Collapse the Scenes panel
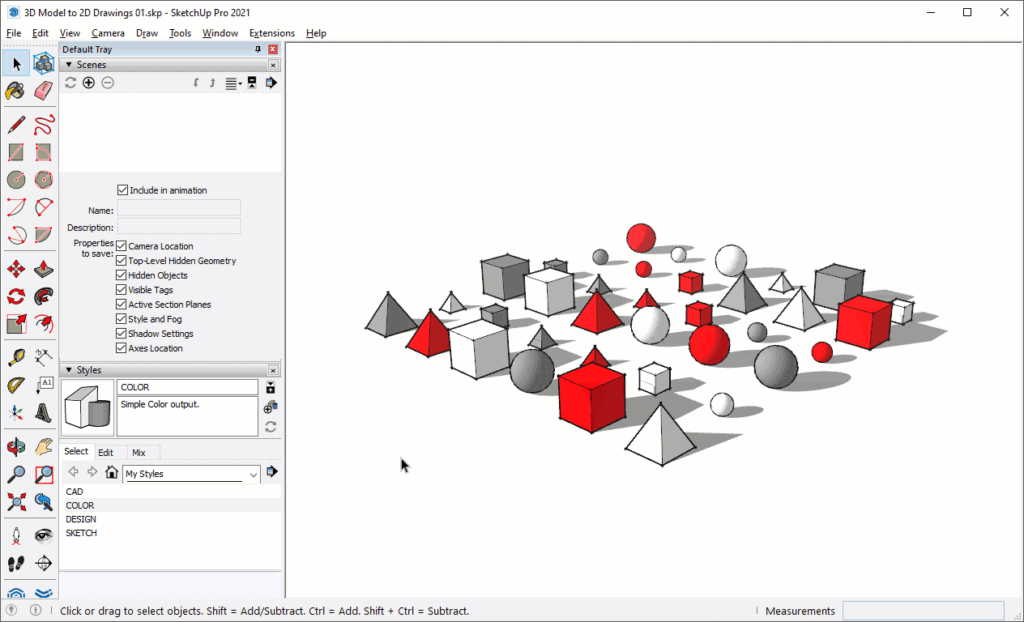Viewport: 1024px width, 622px height. click(x=68, y=64)
